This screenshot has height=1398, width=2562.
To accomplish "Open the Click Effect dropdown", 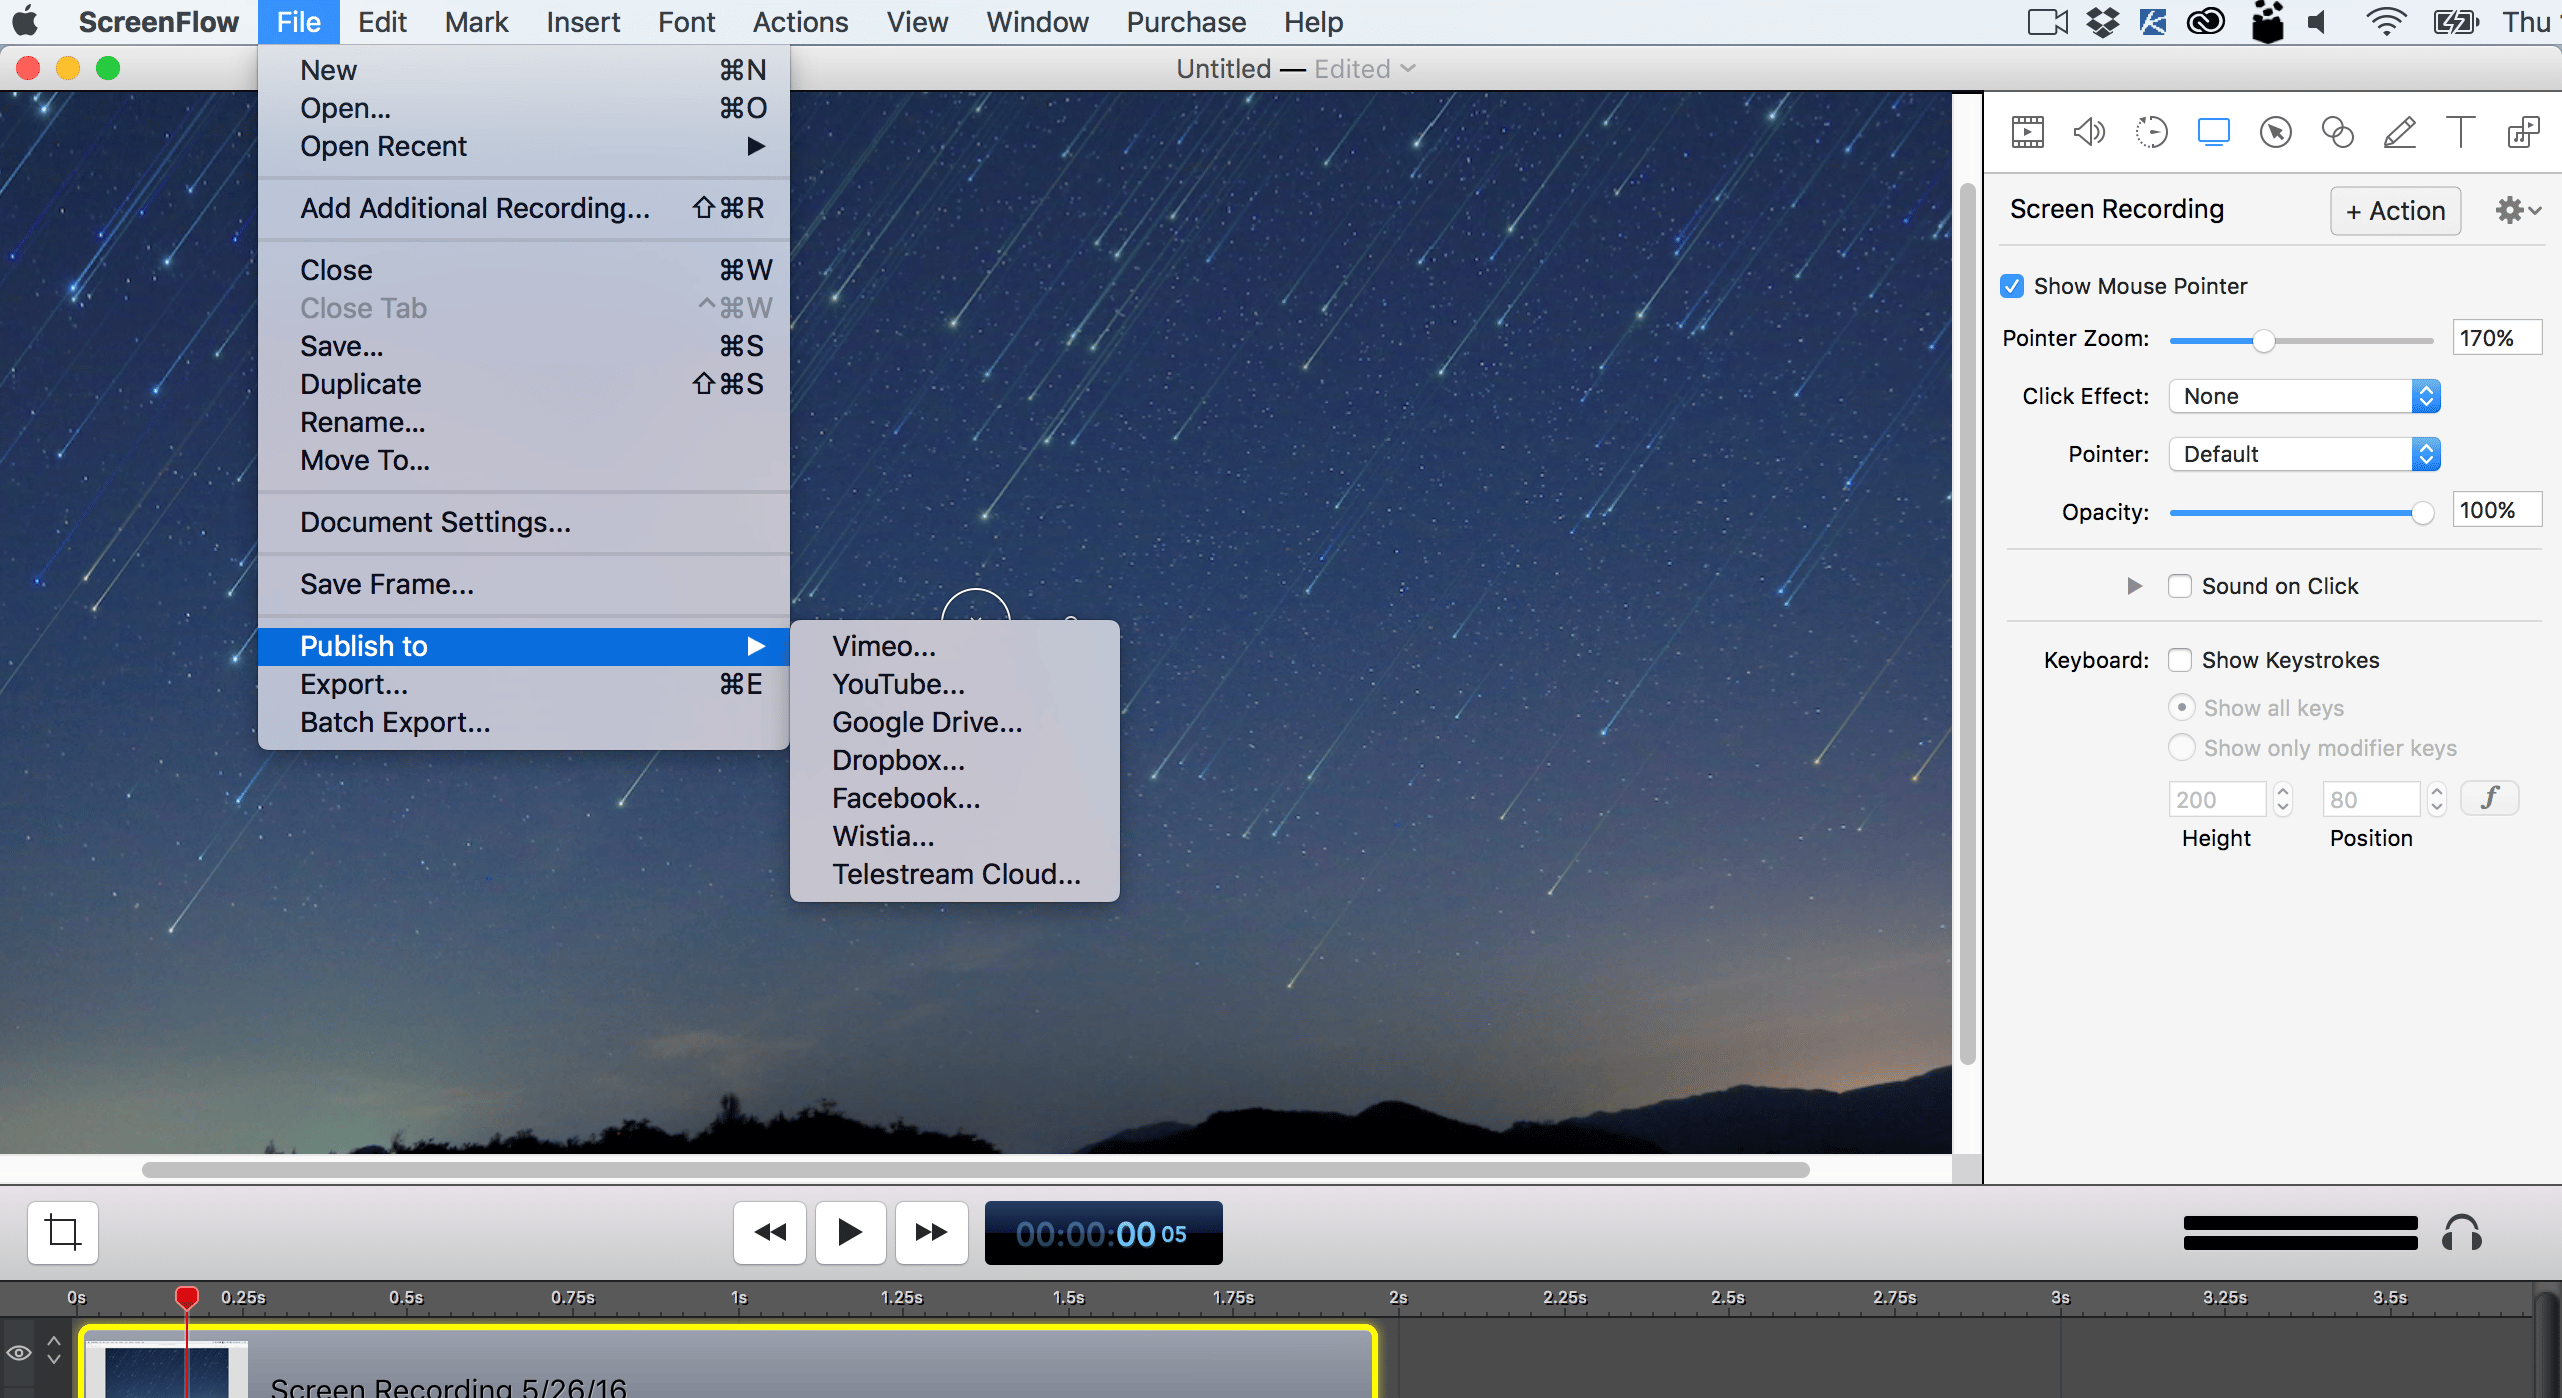I will click(x=2304, y=396).
